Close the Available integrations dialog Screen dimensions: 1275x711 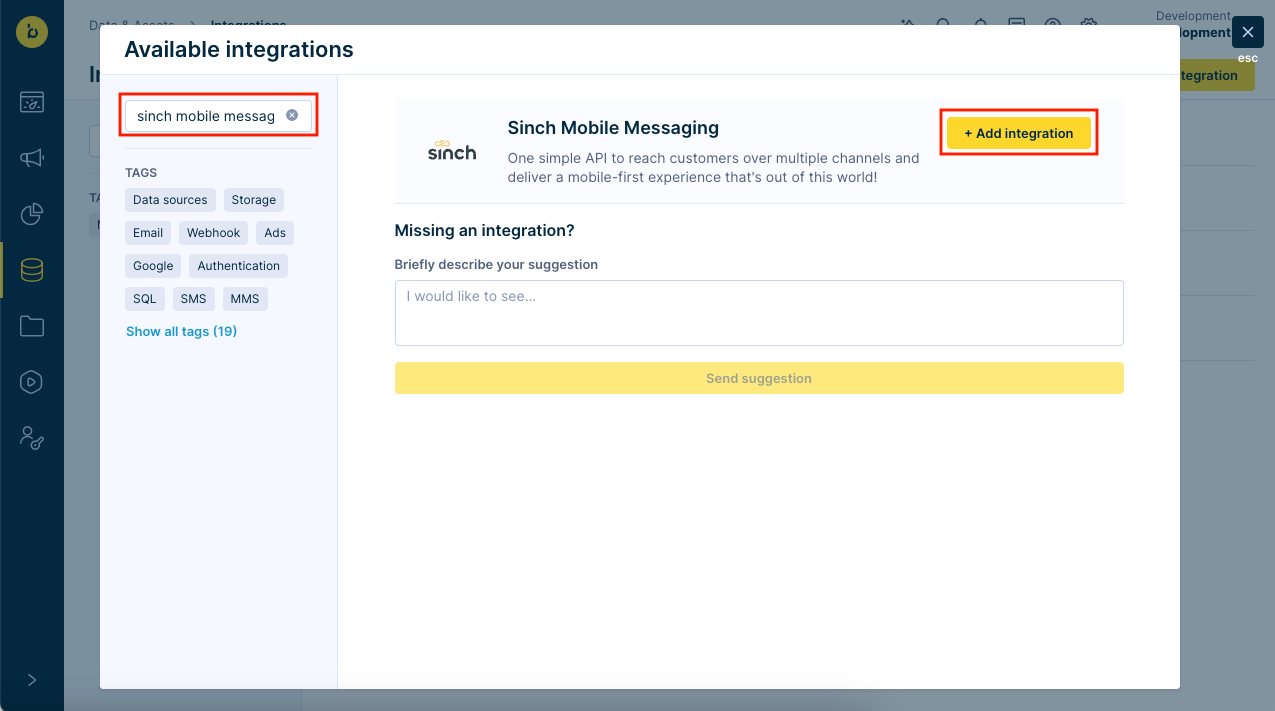tap(1247, 32)
